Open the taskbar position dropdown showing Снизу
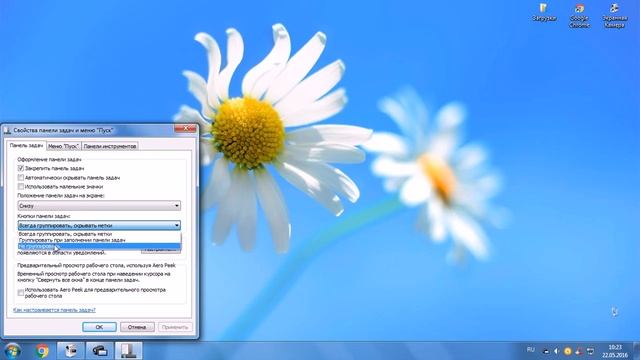The height and width of the screenshot is (360, 640). (x=99, y=206)
